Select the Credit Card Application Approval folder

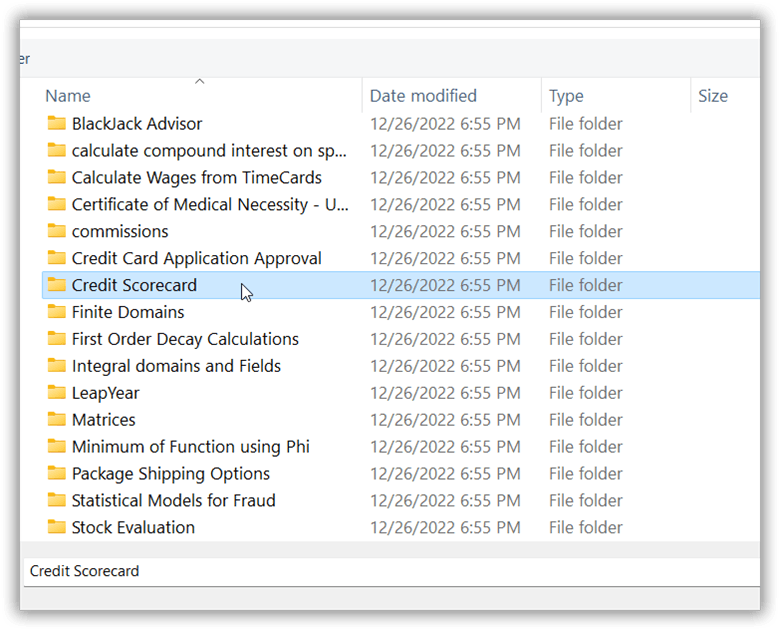coord(196,258)
